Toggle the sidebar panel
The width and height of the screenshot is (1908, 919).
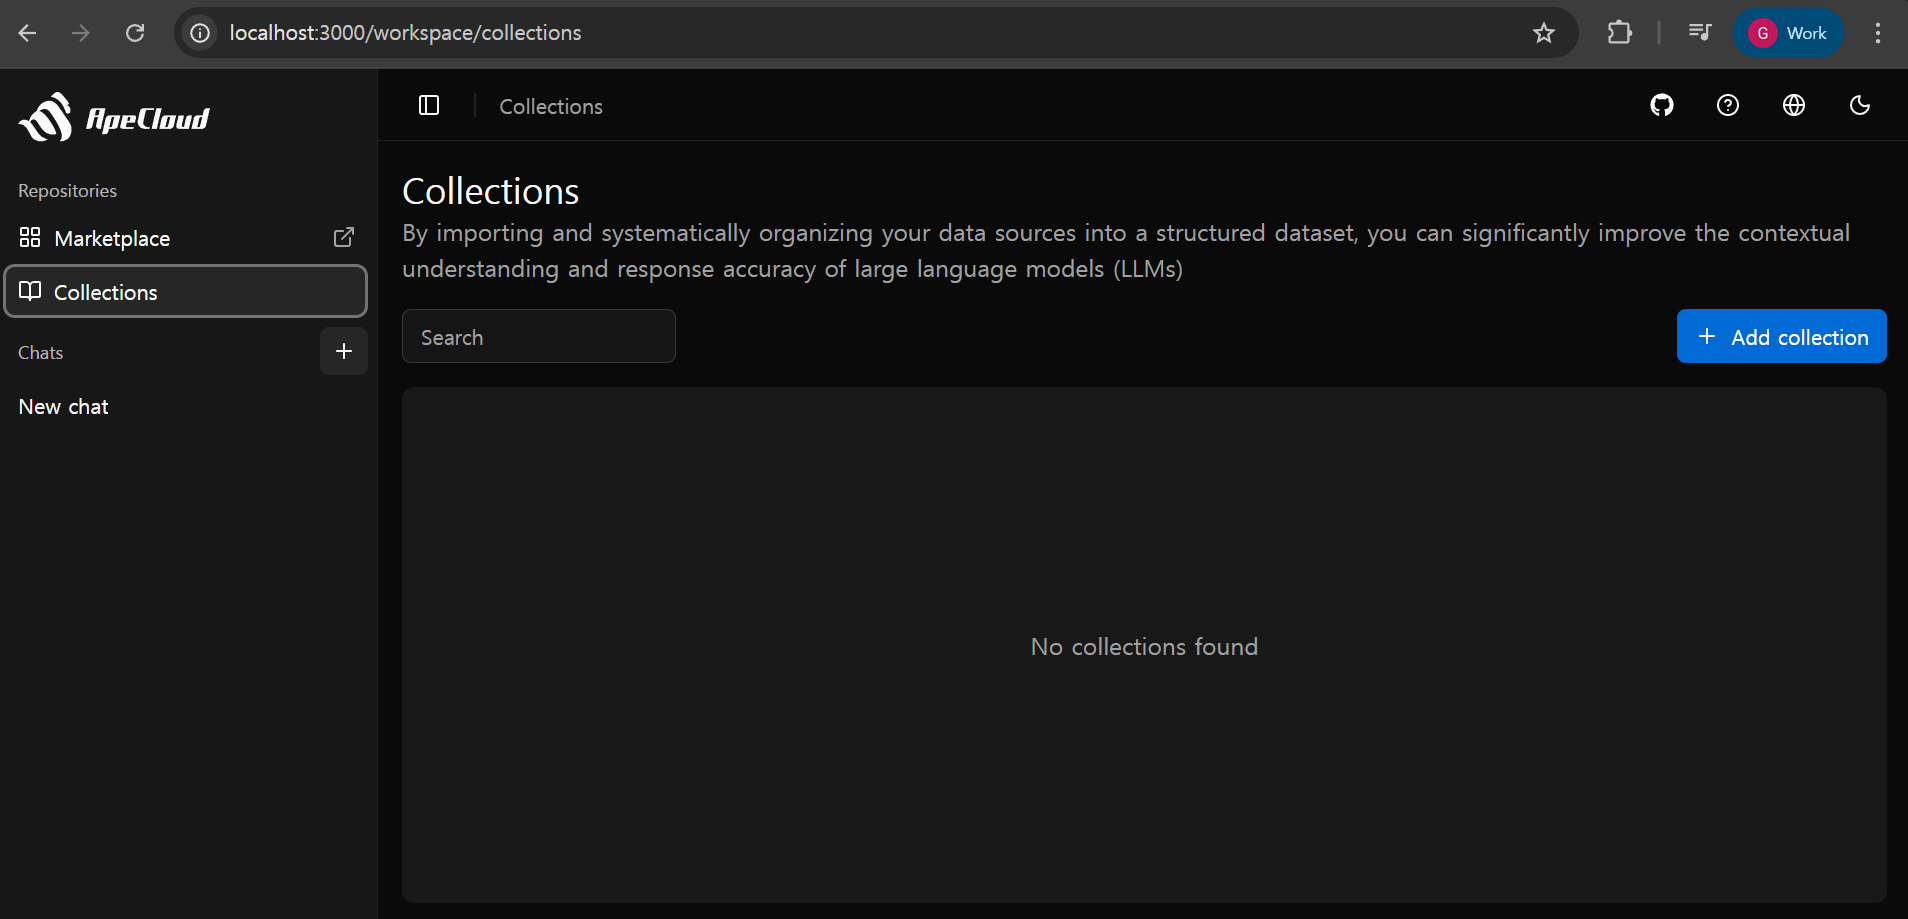coord(429,105)
